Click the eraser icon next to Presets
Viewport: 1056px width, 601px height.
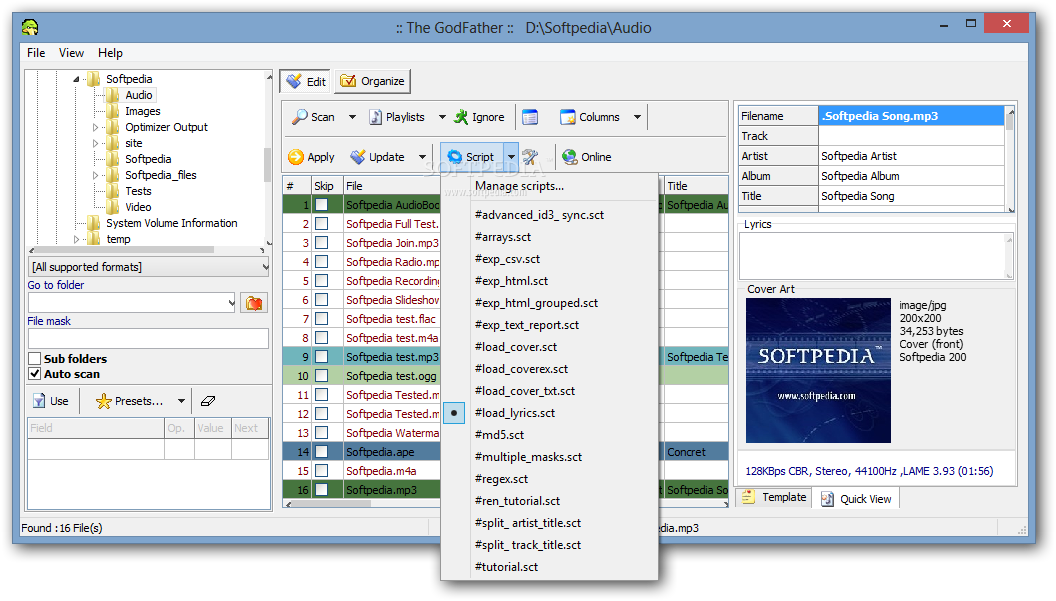click(x=208, y=401)
